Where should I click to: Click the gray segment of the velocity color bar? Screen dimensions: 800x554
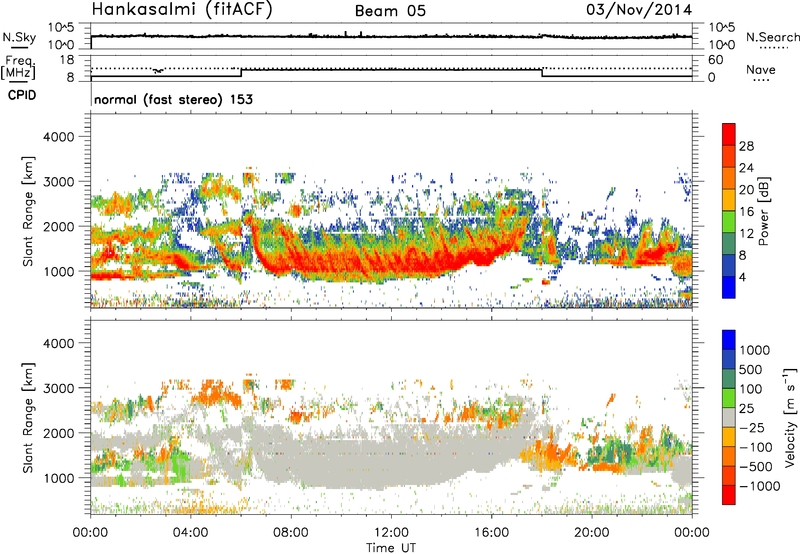729,418
